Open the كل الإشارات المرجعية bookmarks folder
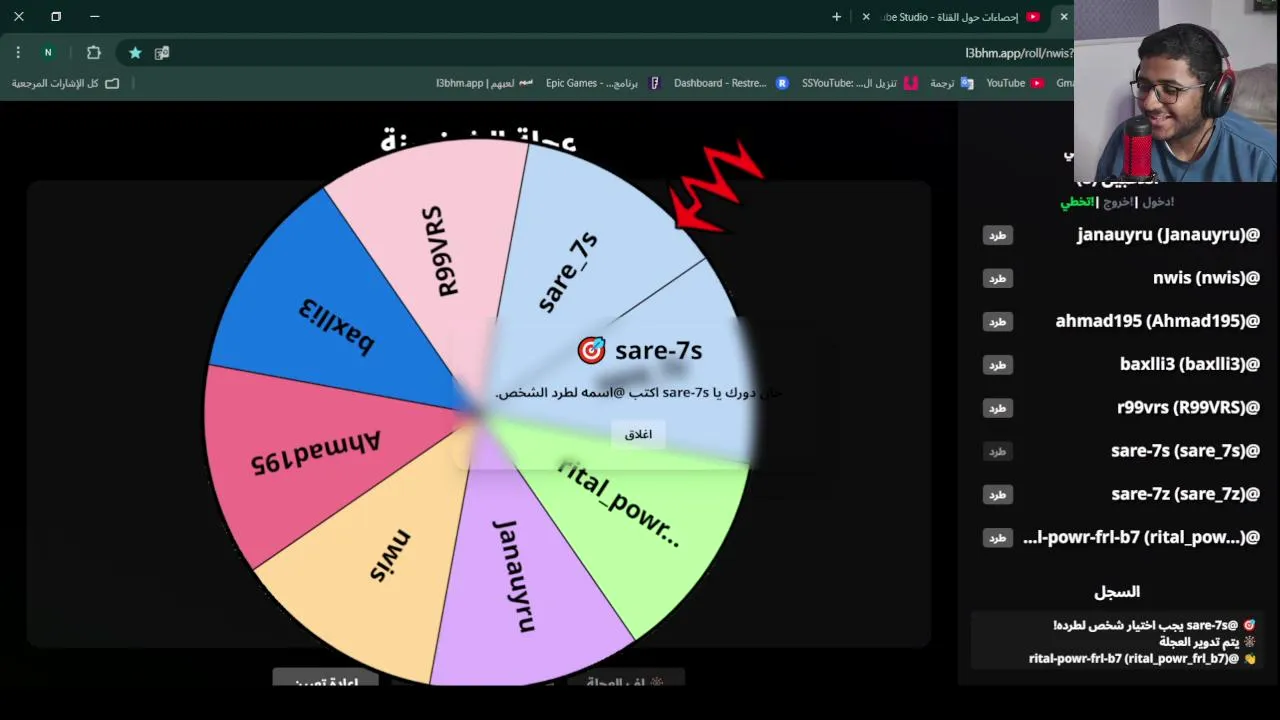 point(65,83)
